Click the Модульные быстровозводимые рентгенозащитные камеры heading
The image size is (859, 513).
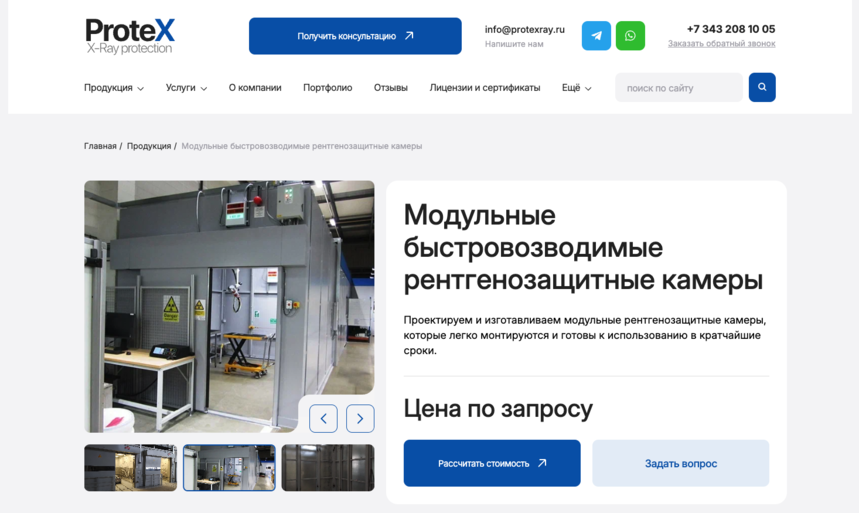583,247
